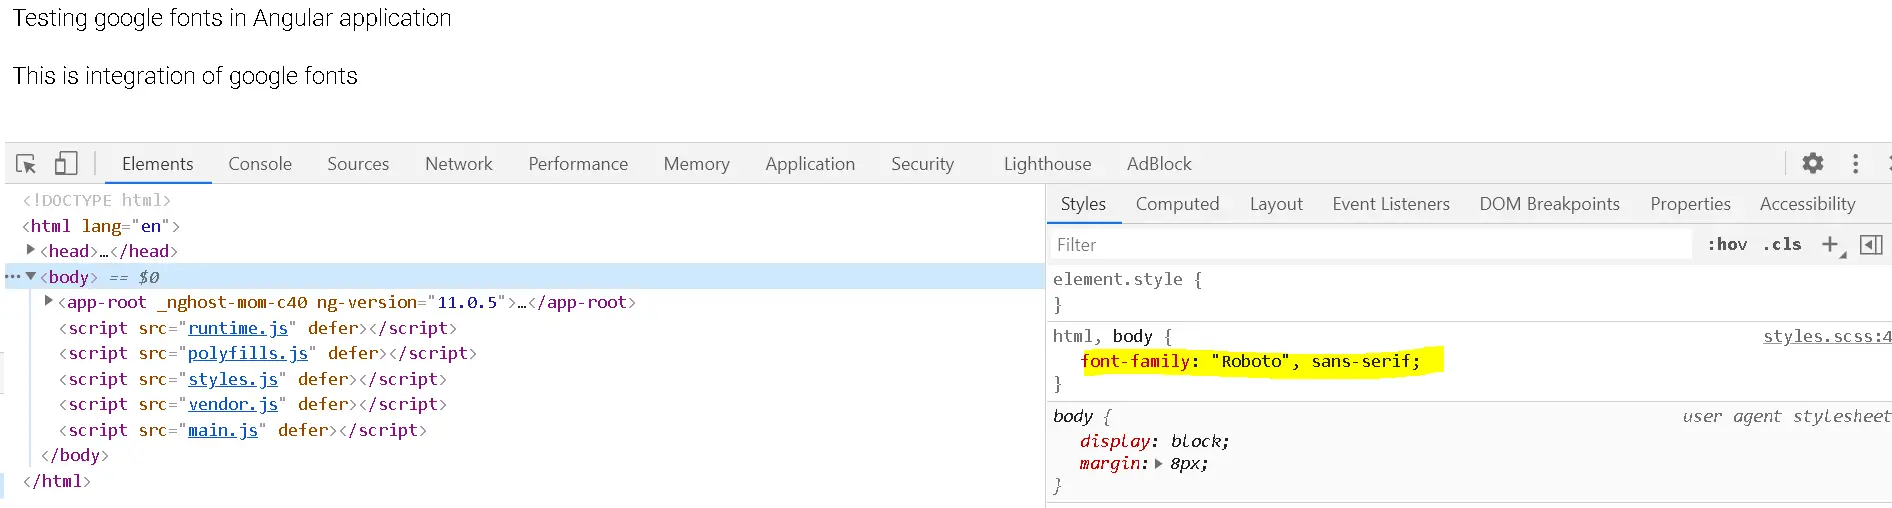Switch to the Computed sidebar tab
The width and height of the screenshot is (1892, 508).
tap(1177, 204)
